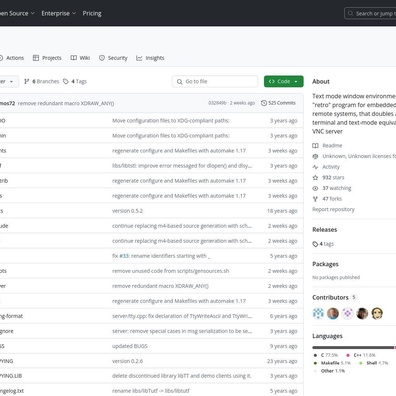
Task: Click the magnifier icon in Go to file
Action: click(179, 81)
